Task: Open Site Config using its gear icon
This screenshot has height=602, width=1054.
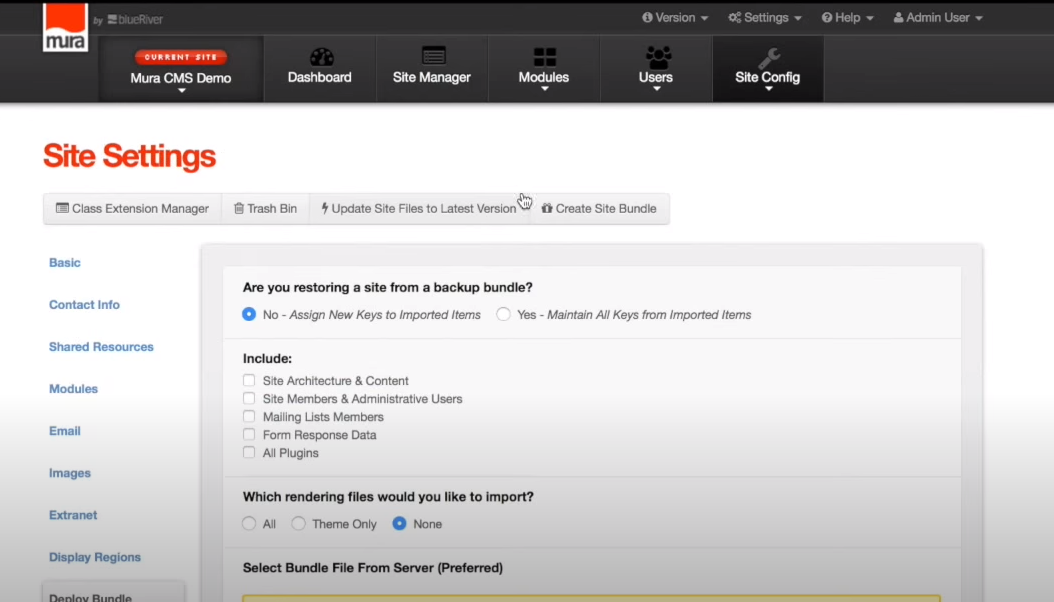Action: (x=767, y=57)
